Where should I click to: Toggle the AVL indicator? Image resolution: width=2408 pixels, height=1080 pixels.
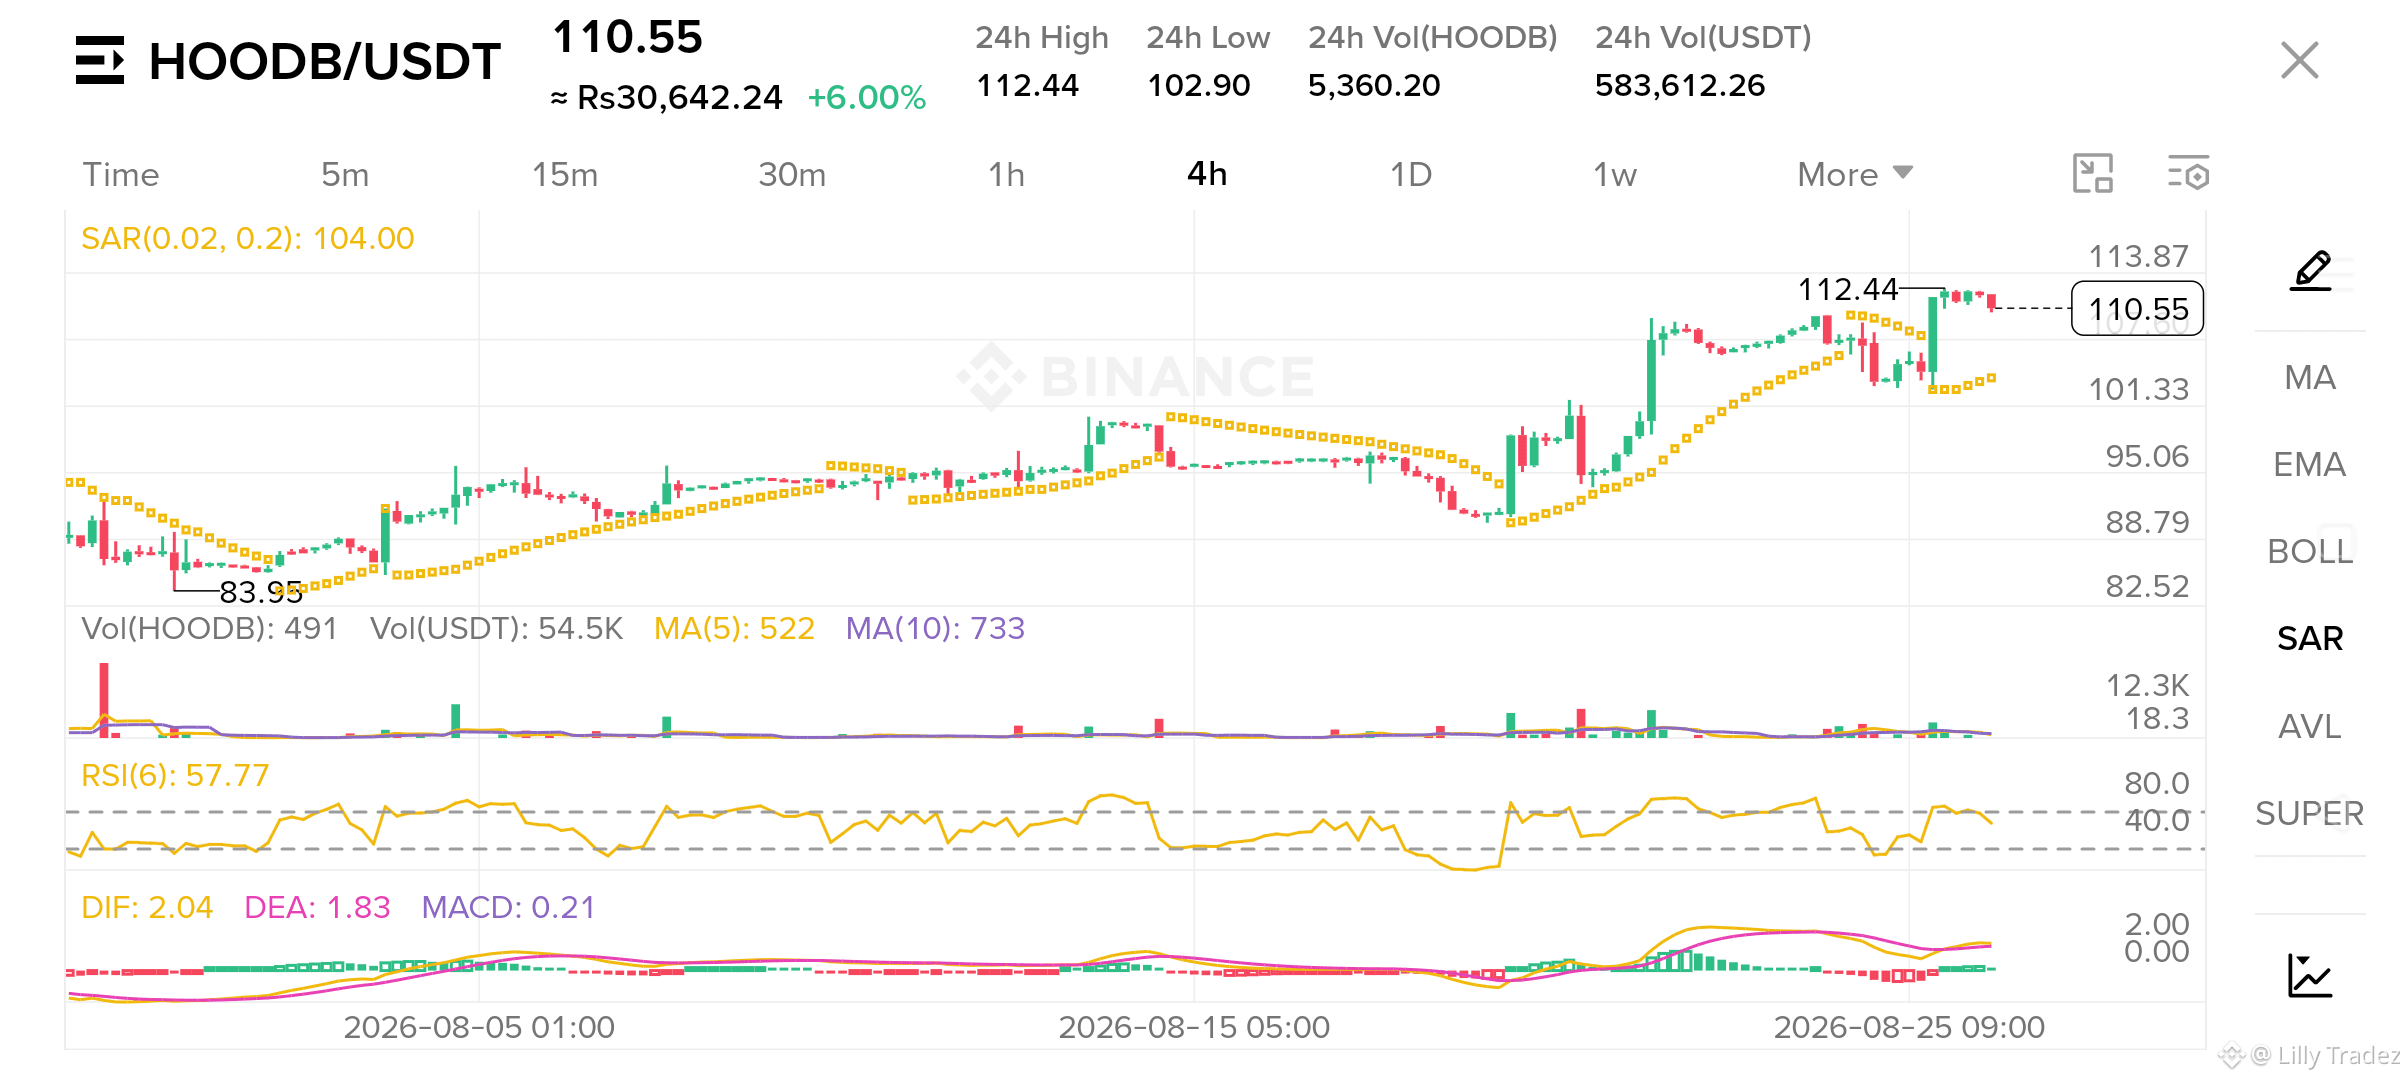[2310, 726]
